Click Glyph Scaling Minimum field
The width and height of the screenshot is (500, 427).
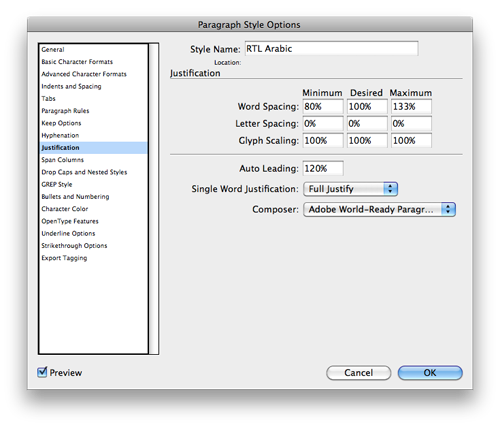pos(323,141)
